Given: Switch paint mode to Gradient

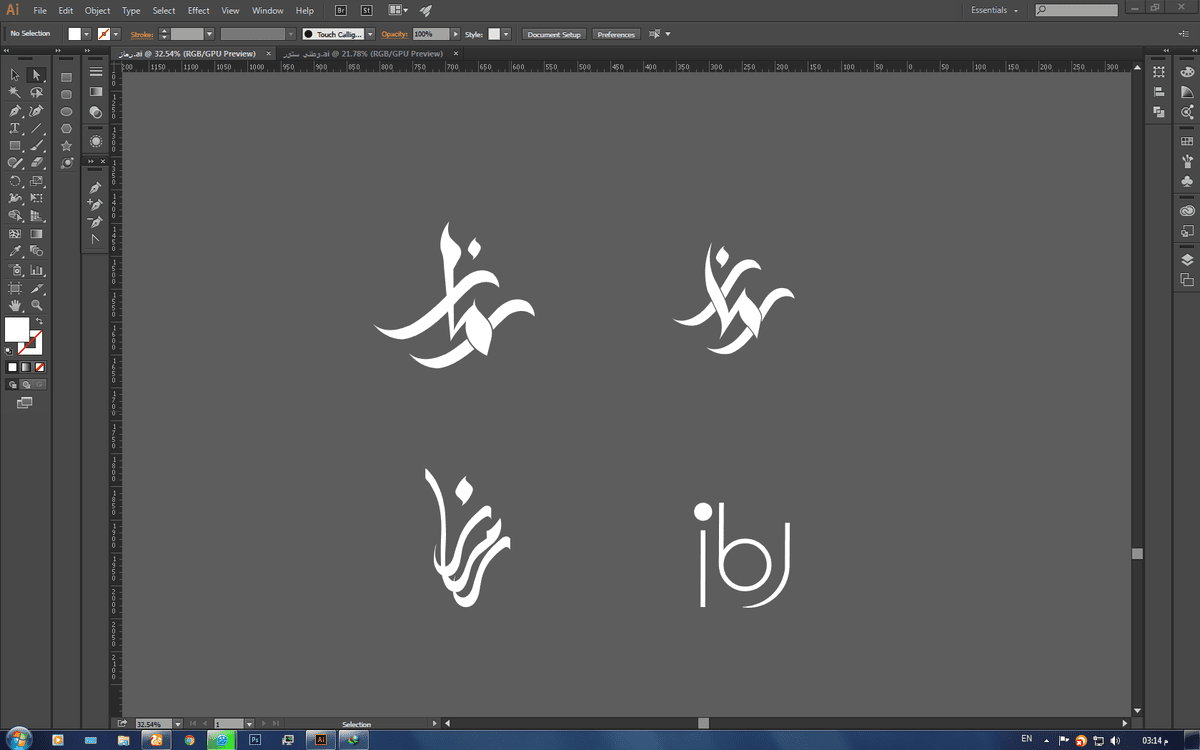Looking at the screenshot, I should (x=26, y=367).
